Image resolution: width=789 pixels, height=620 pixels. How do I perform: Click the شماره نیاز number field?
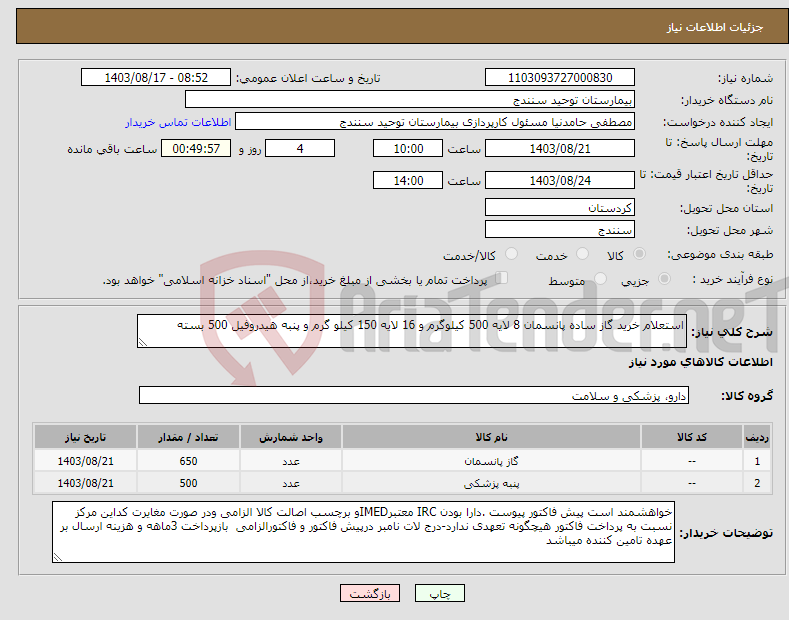(x=560, y=78)
